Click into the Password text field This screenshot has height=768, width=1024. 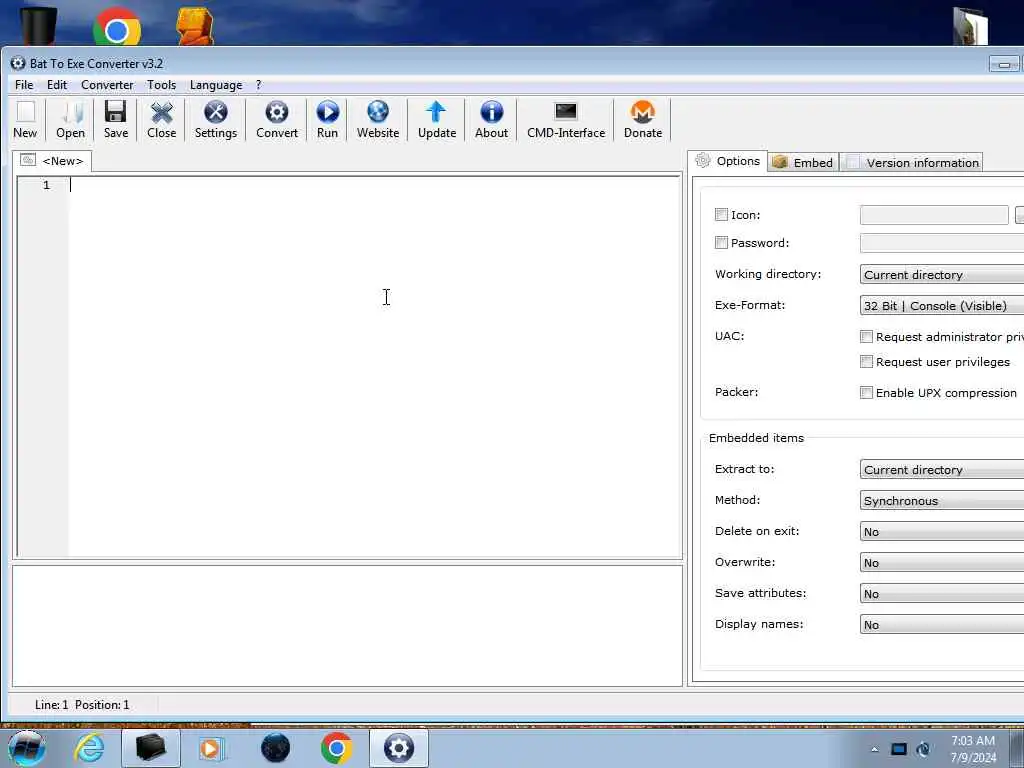pos(942,243)
